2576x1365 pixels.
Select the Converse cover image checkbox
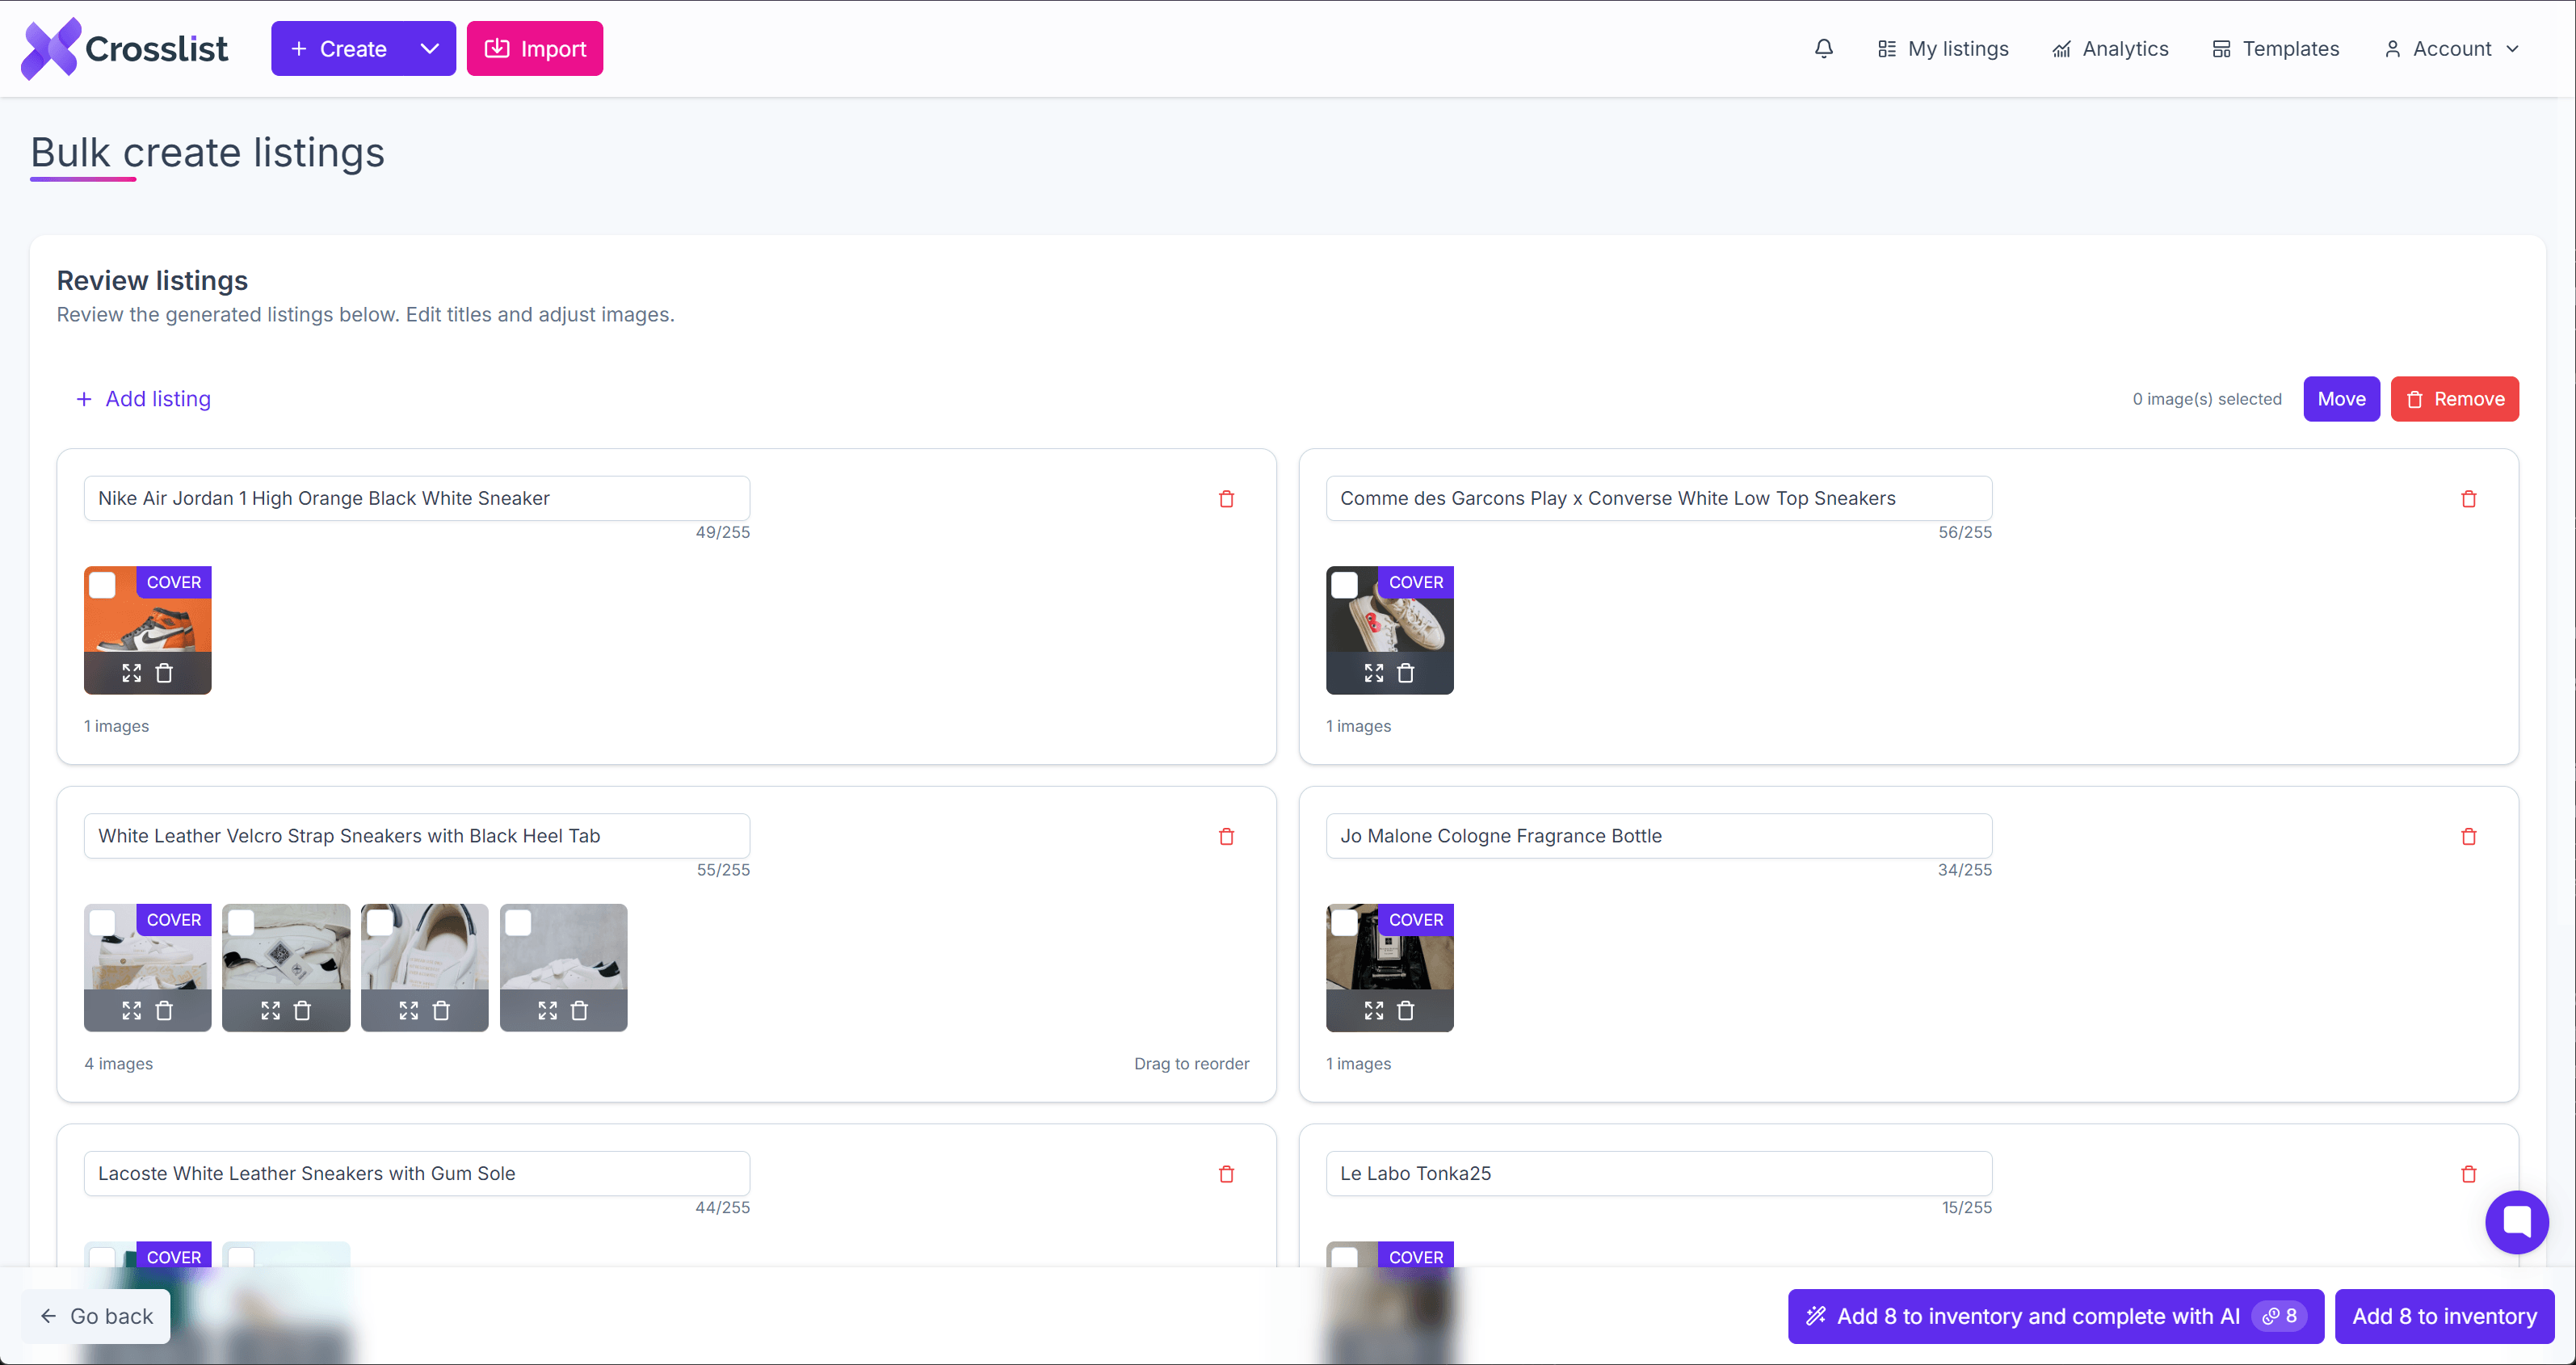coord(1345,585)
